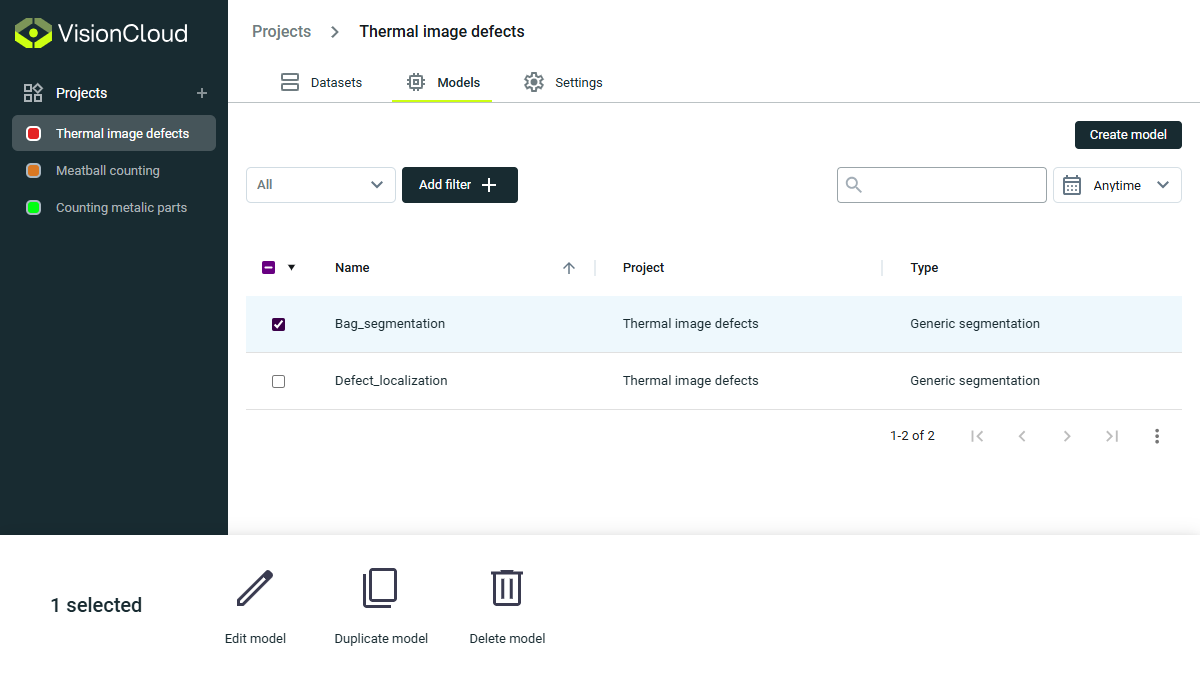Click the search magnifier icon
Viewport: 1200px width, 675px height.
(x=853, y=184)
